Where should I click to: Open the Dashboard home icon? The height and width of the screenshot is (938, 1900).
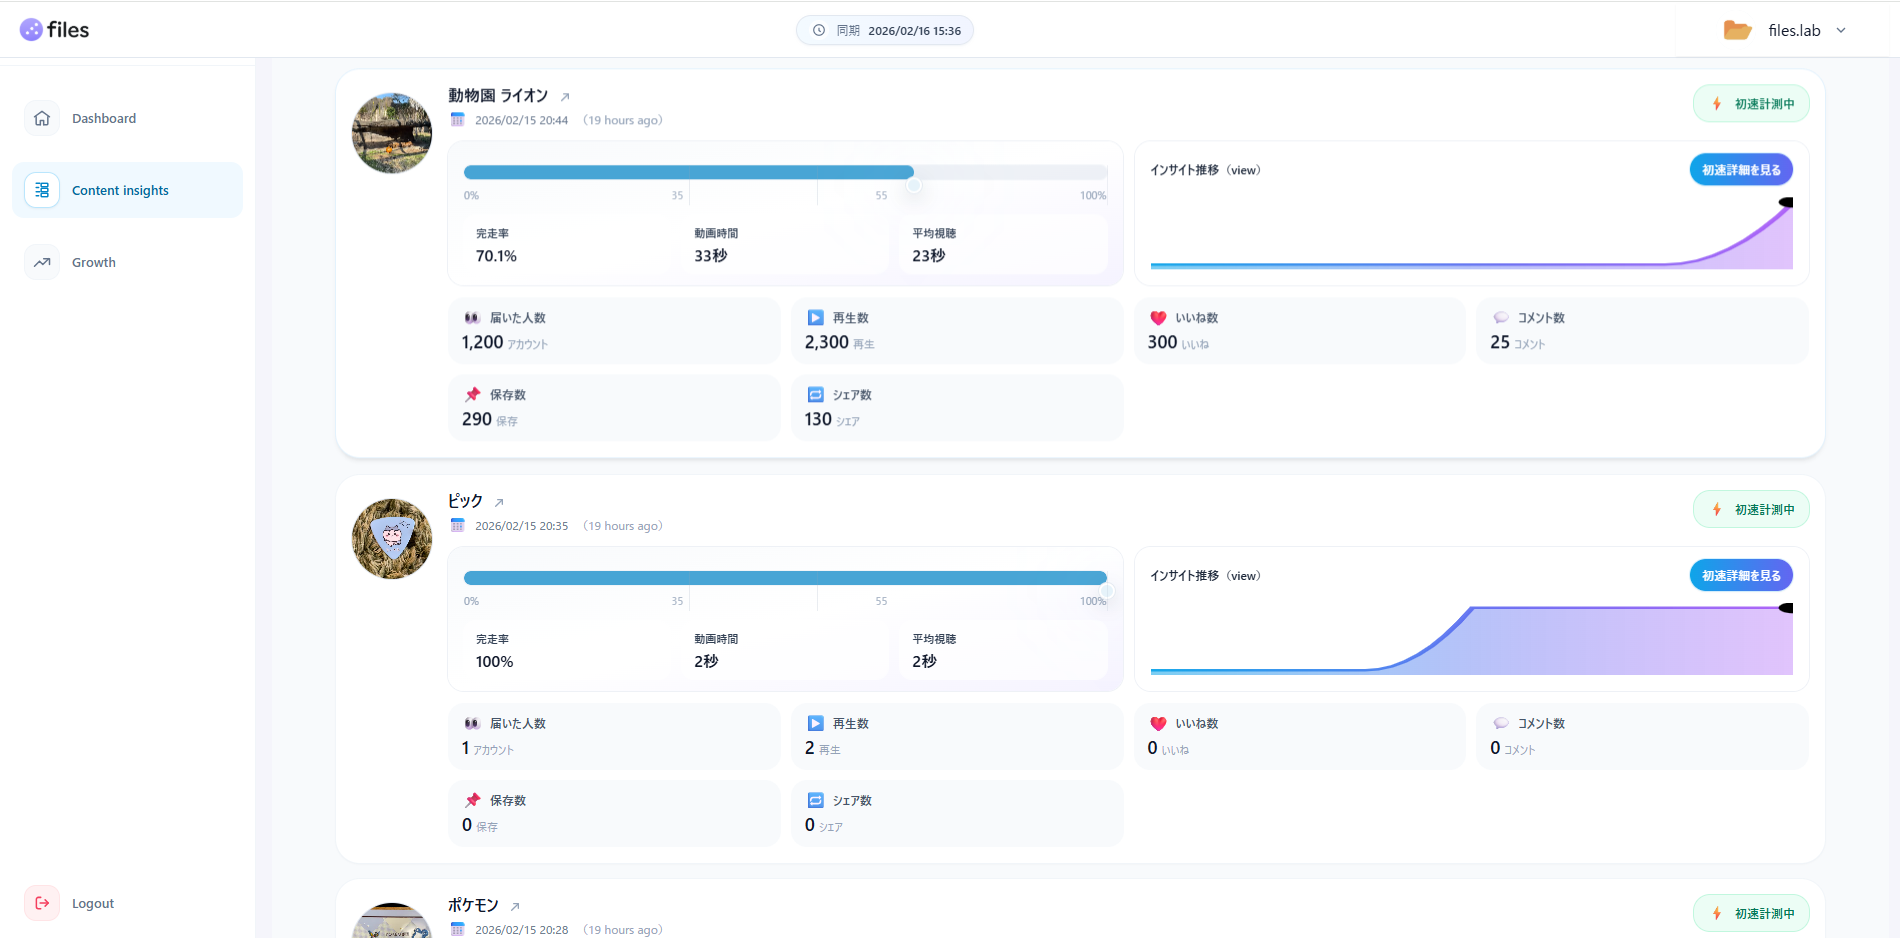tap(42, 118)
